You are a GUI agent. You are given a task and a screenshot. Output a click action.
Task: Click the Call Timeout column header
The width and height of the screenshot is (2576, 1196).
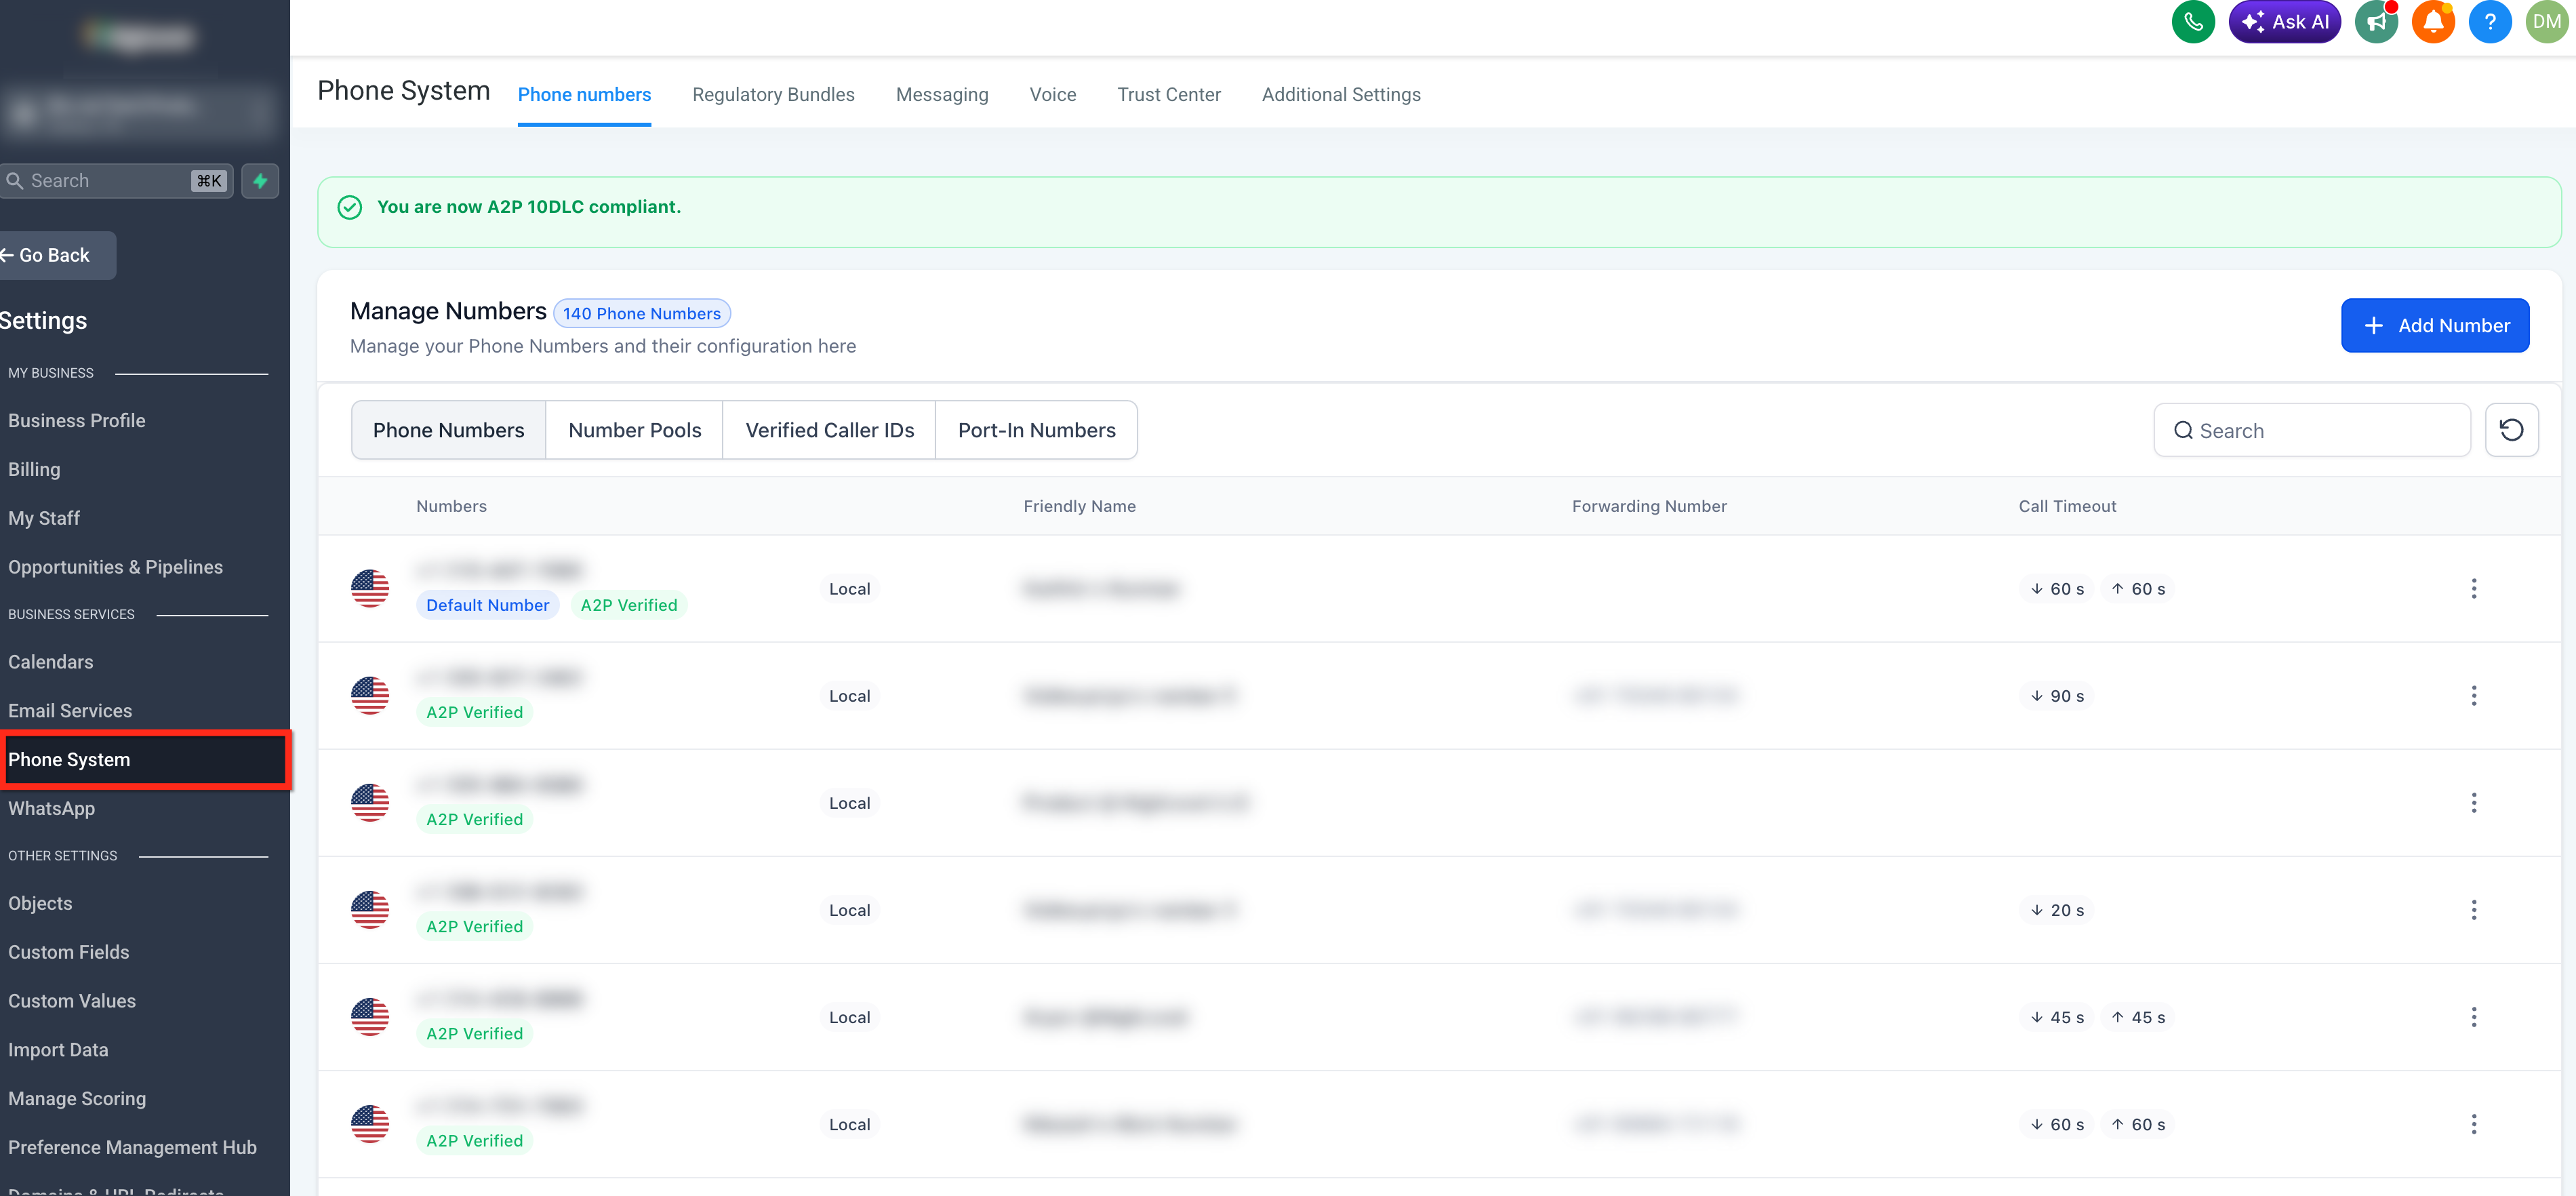pos(2067,506)
